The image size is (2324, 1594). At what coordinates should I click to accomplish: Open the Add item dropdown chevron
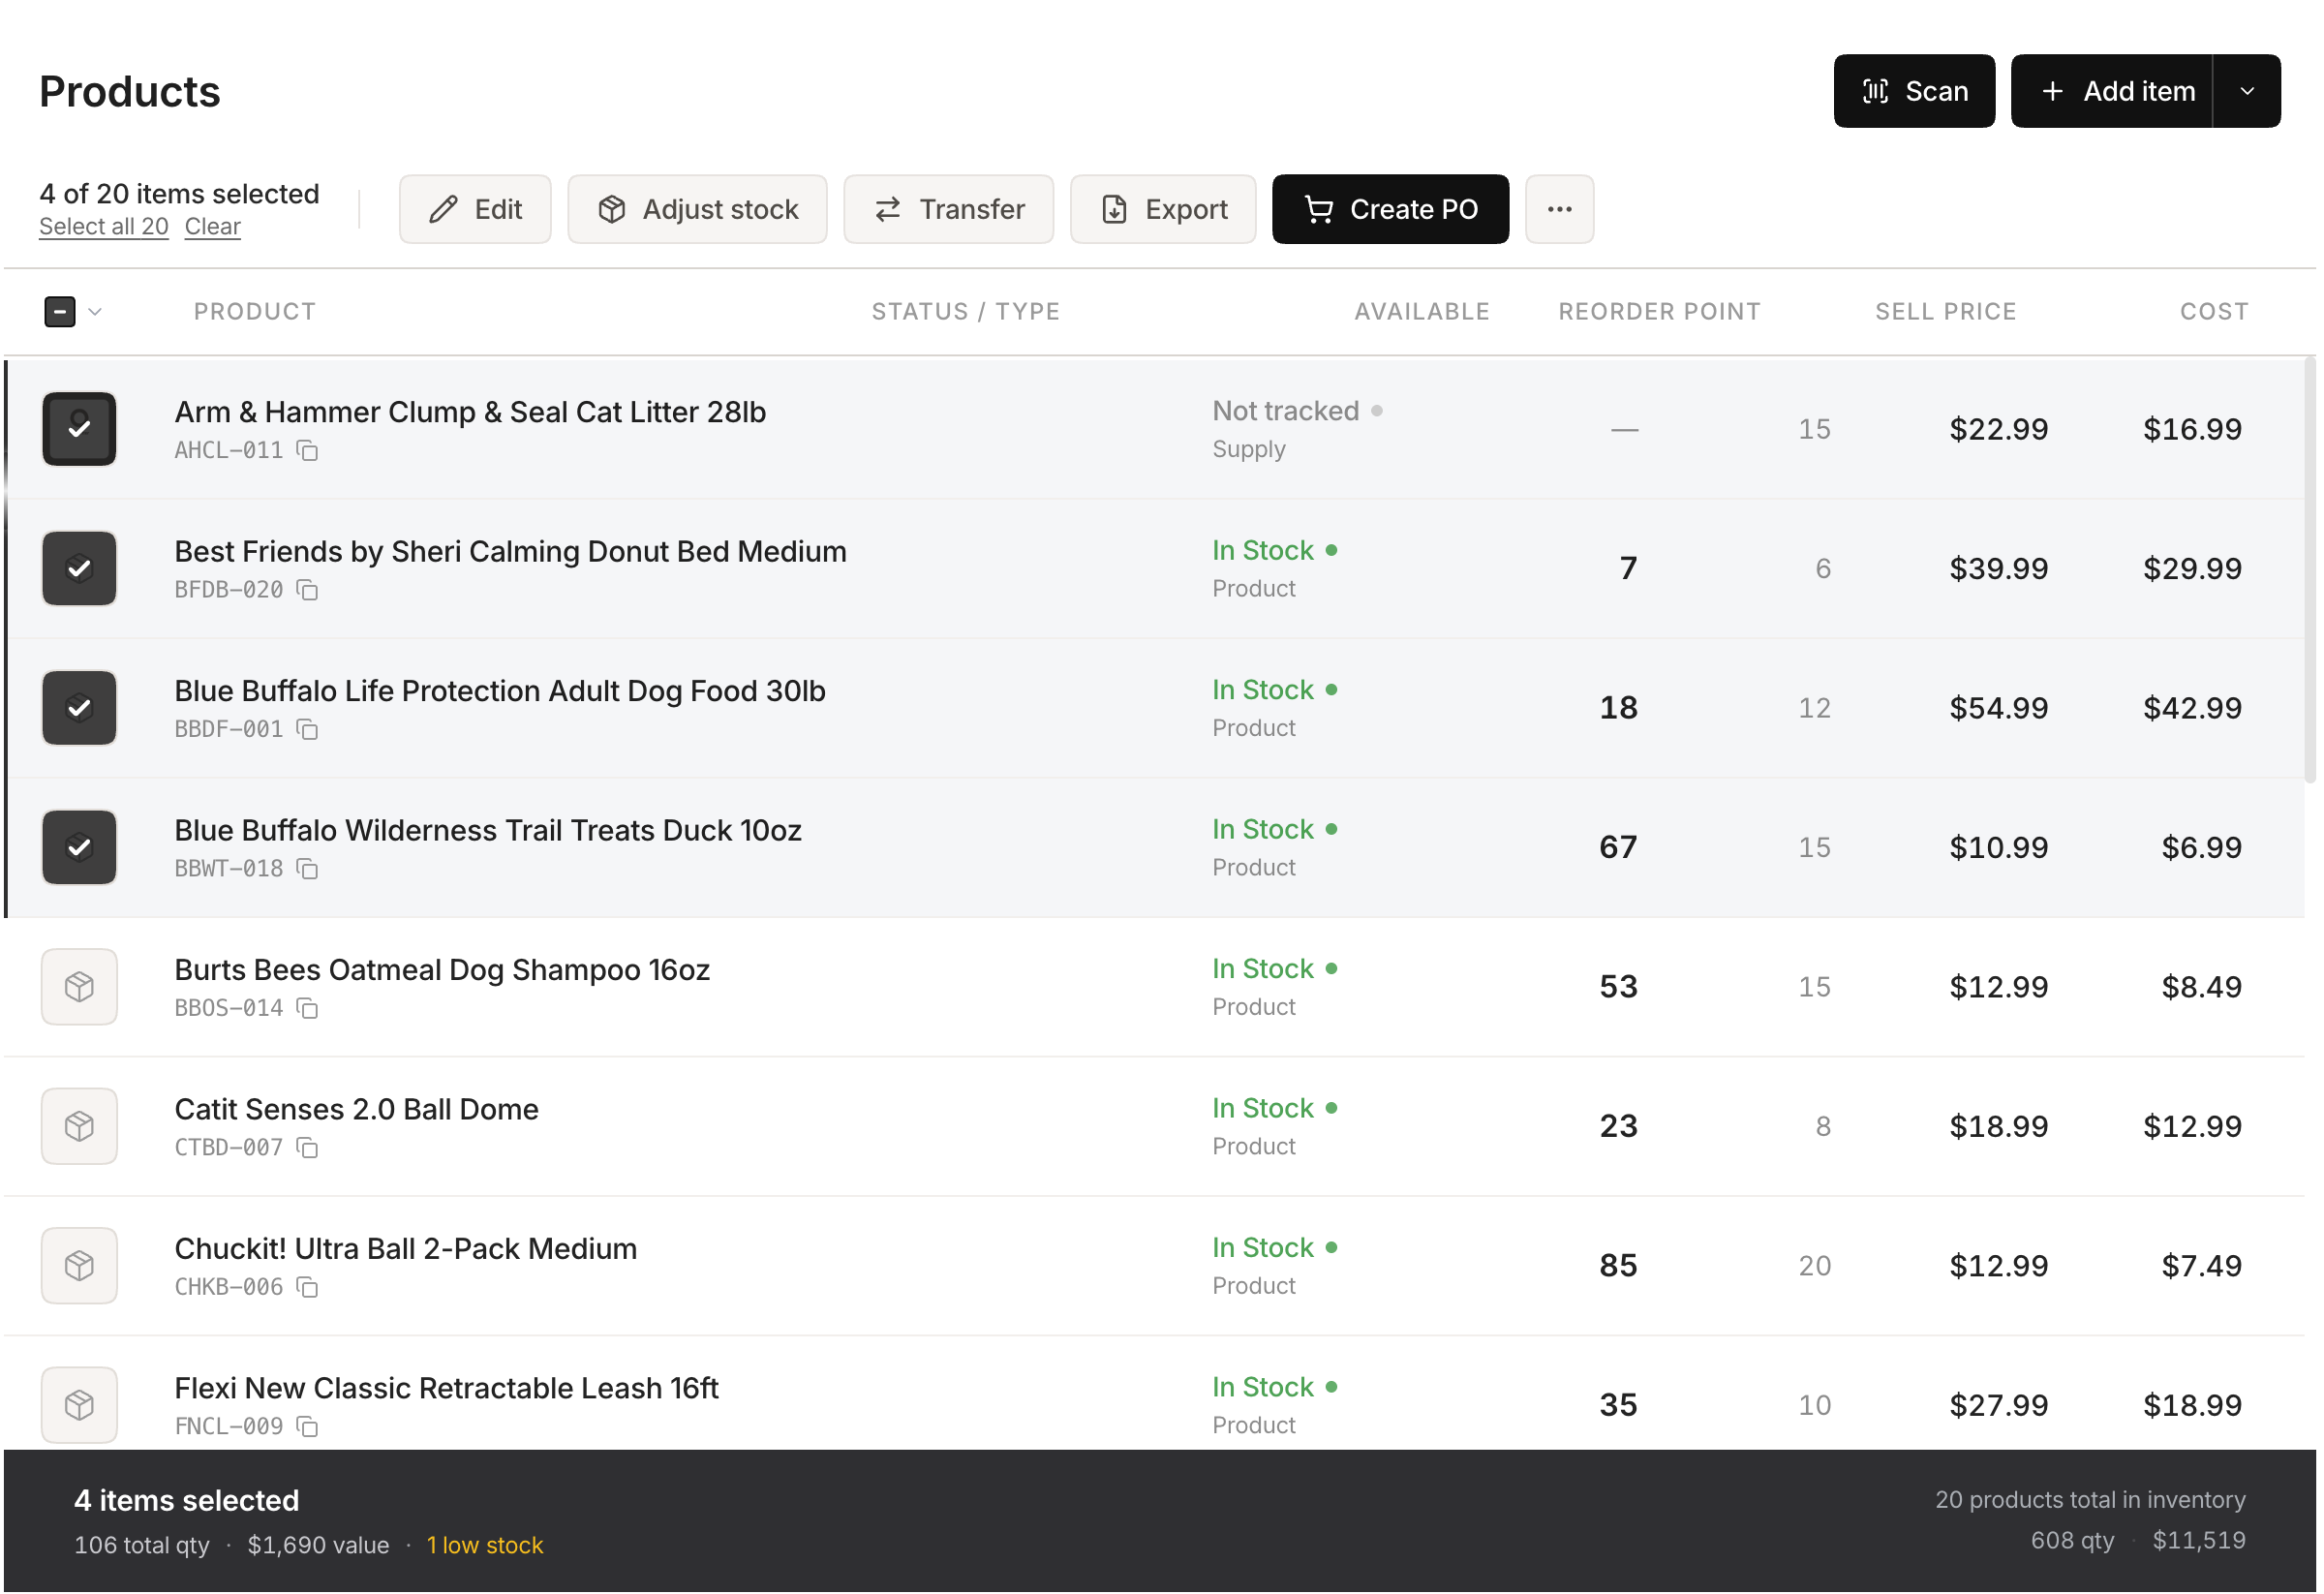click(2248, 90)
